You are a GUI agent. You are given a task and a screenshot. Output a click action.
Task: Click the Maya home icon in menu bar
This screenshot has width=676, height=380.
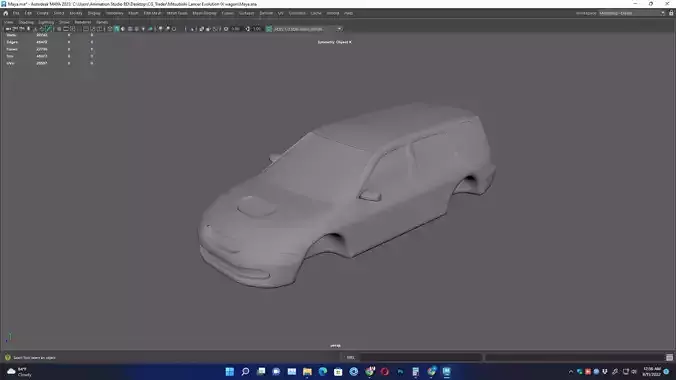point(6,13)
